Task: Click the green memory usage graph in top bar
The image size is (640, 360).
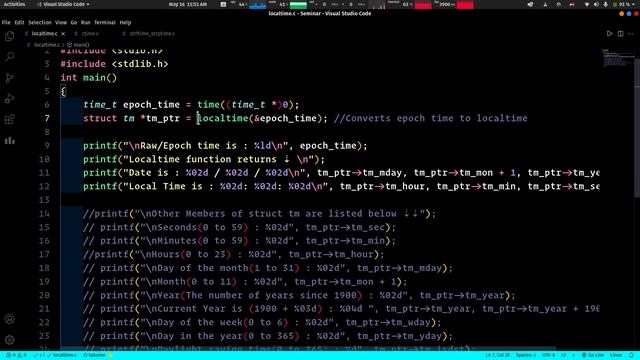Action: (298, 5)
